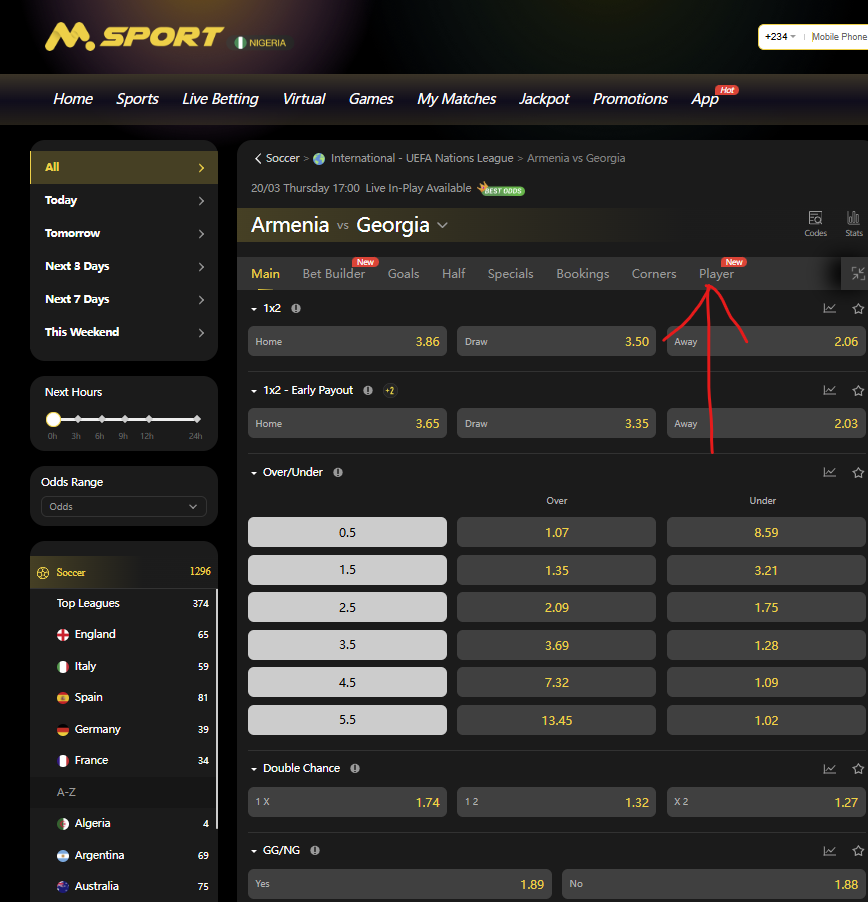Screen dimensions: 868x902
Task: Click star icon for GG/NG market
Action: 857,850
